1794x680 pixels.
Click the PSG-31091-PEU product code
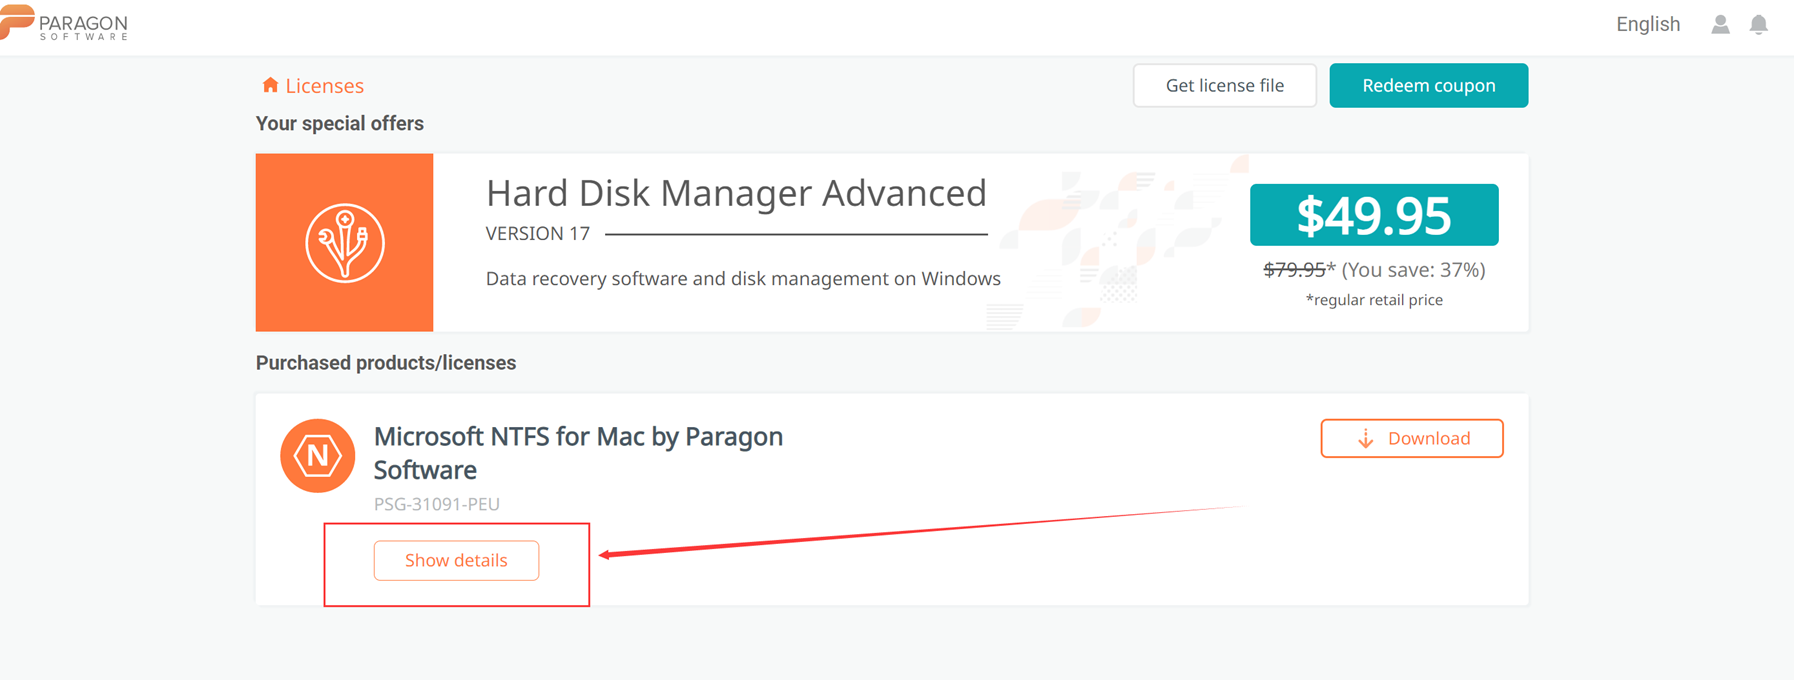coord(437,504)
